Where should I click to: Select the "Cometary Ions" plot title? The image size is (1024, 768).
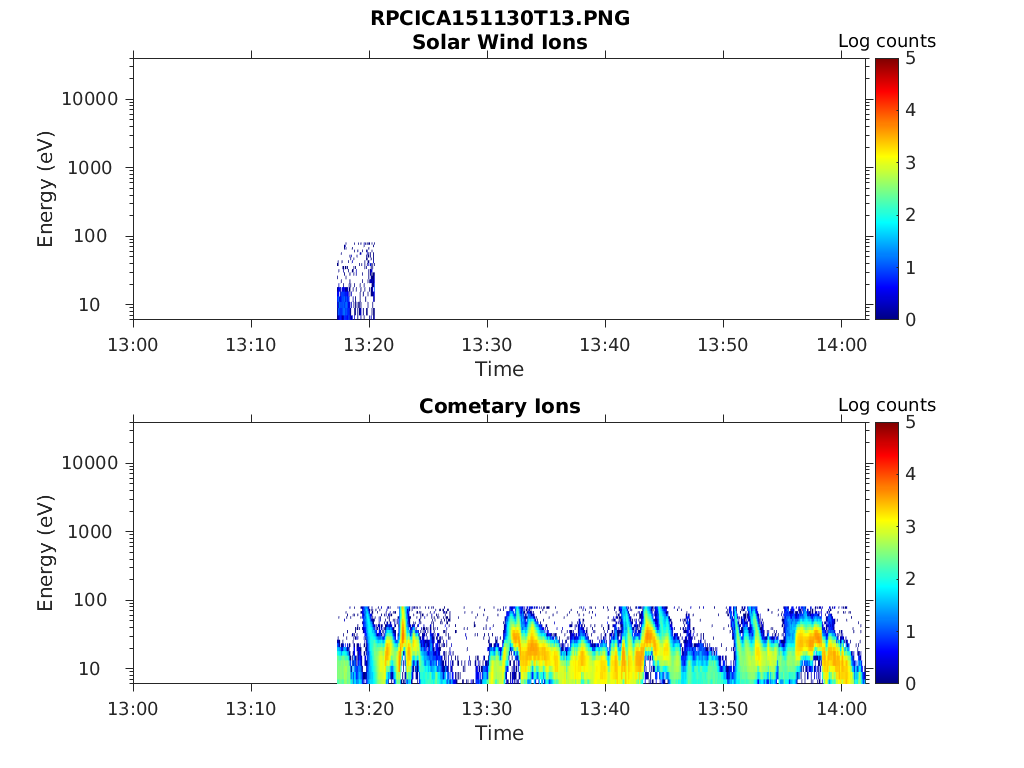(500, 406)
